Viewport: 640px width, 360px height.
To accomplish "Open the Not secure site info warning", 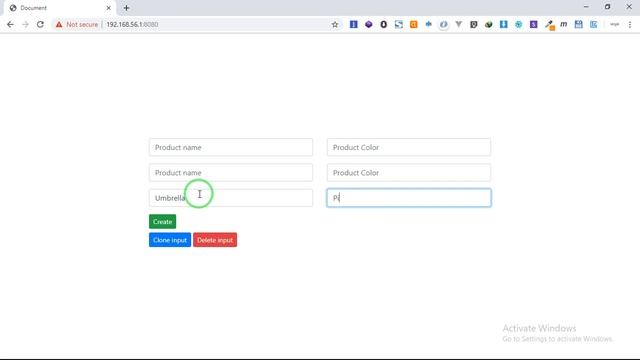I will click(77, 24).
